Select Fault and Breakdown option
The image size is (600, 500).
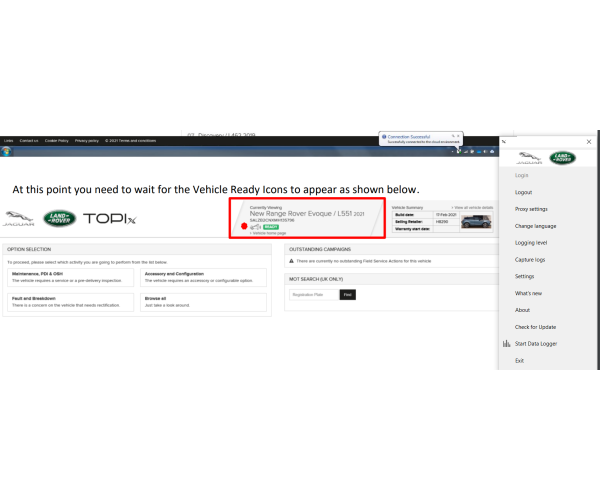click(70, 302)
